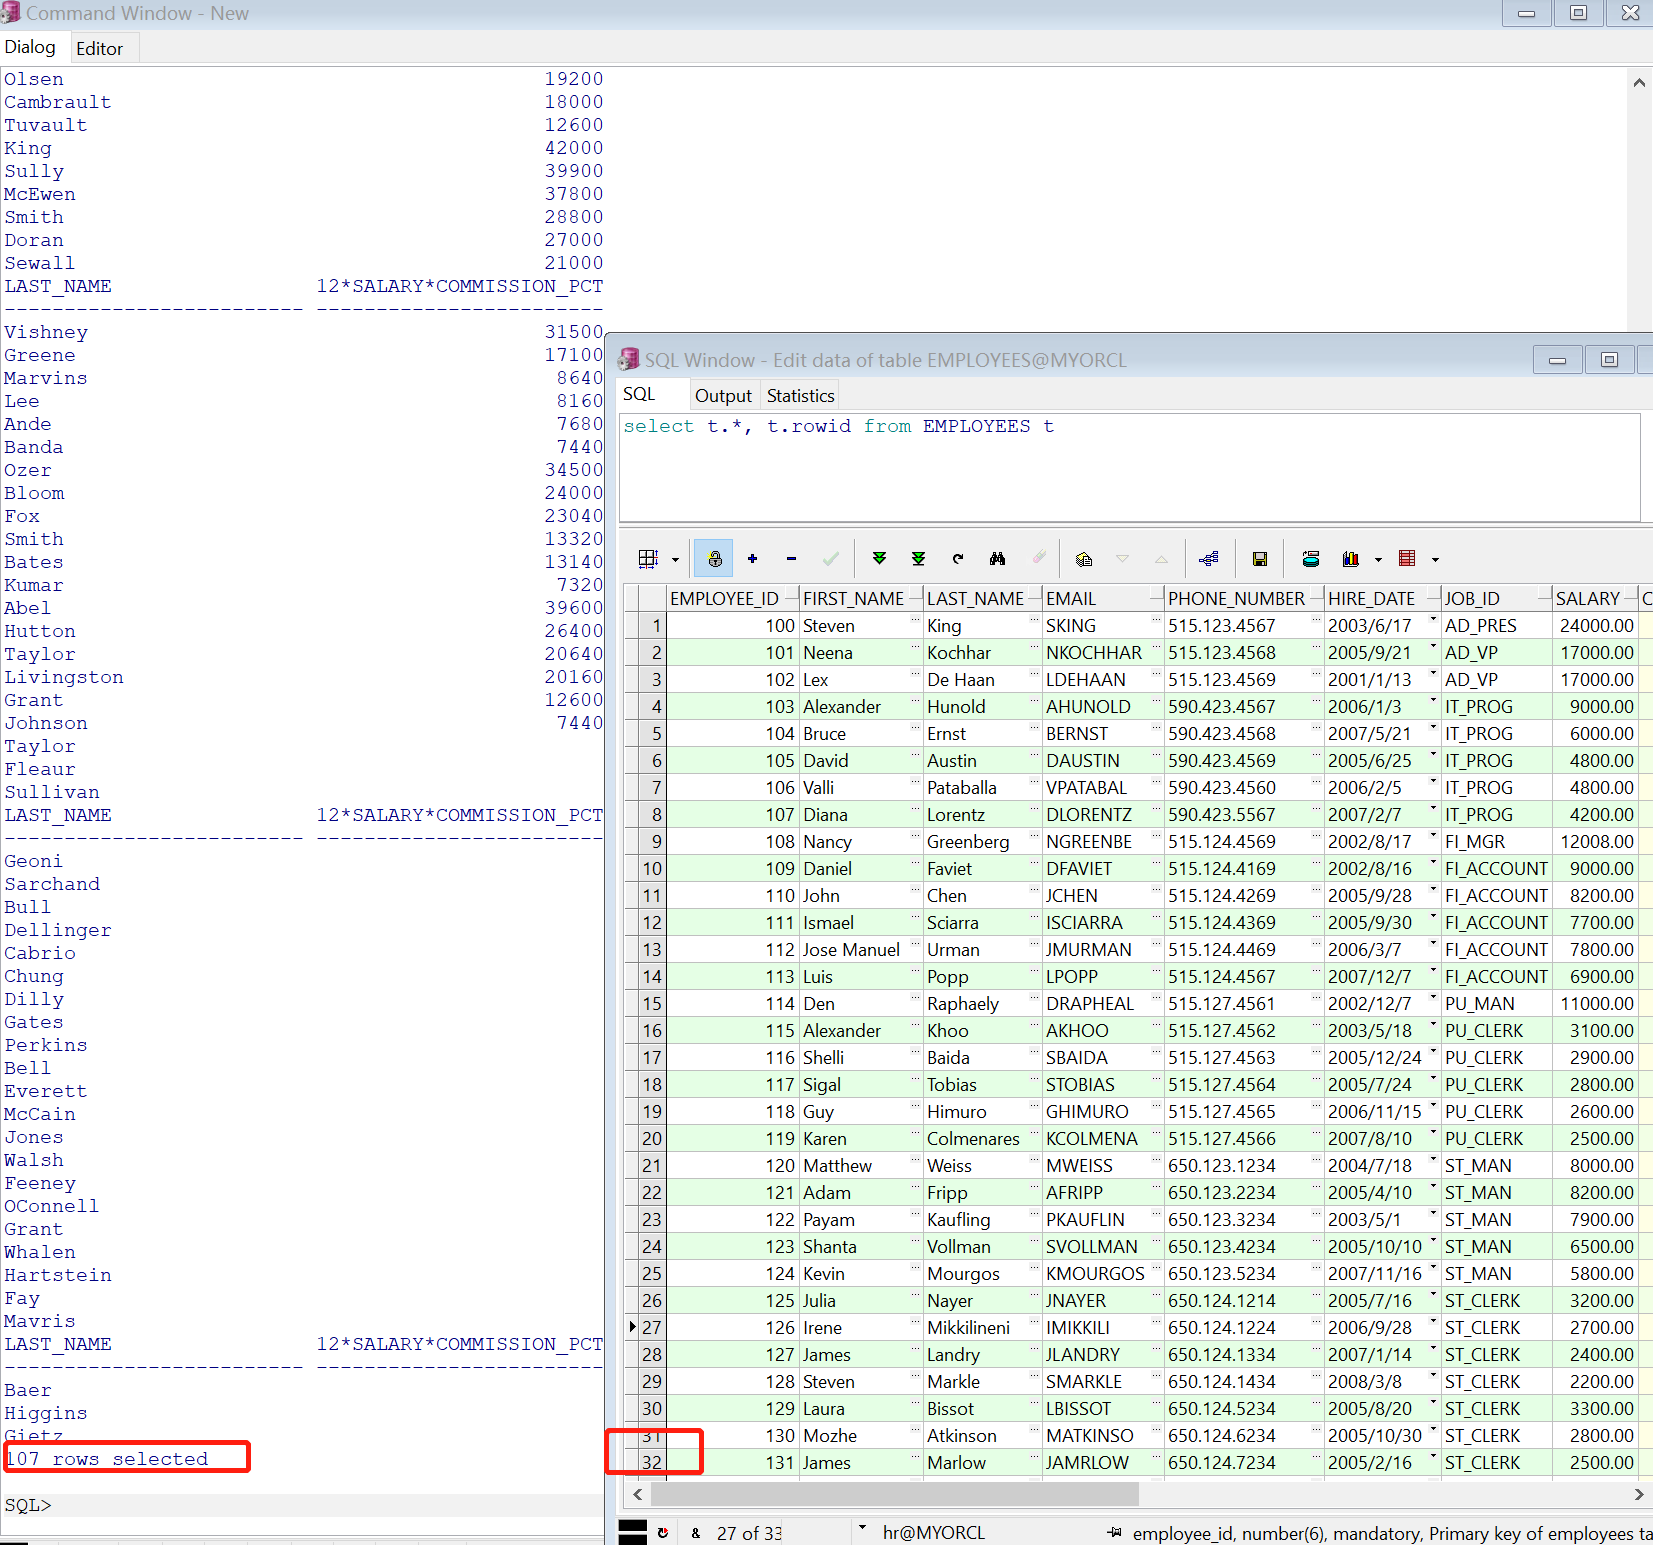Image resolution: width=1653 pixels, height=1545 pixels.
Task: Open the hr@MYORCL connection dropdown arrow
Action: (x=862, y=1529)
